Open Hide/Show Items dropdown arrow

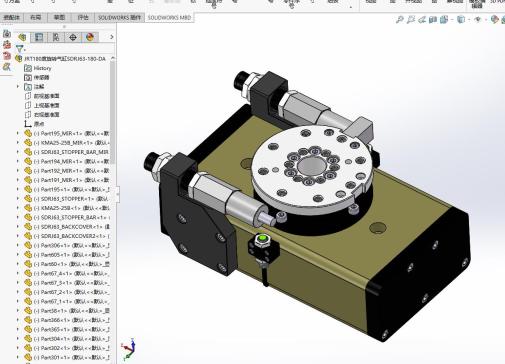486,20
